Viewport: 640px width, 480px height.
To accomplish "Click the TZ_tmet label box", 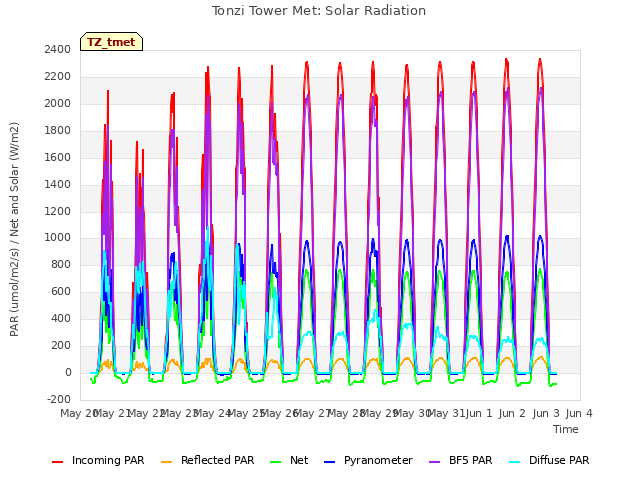I will pos(111,42).
